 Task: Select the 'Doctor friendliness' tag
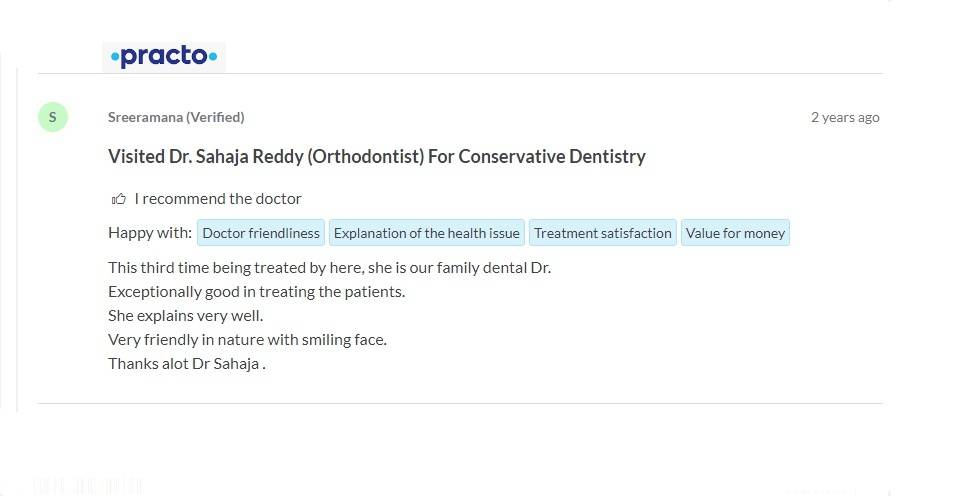[261, 233]
